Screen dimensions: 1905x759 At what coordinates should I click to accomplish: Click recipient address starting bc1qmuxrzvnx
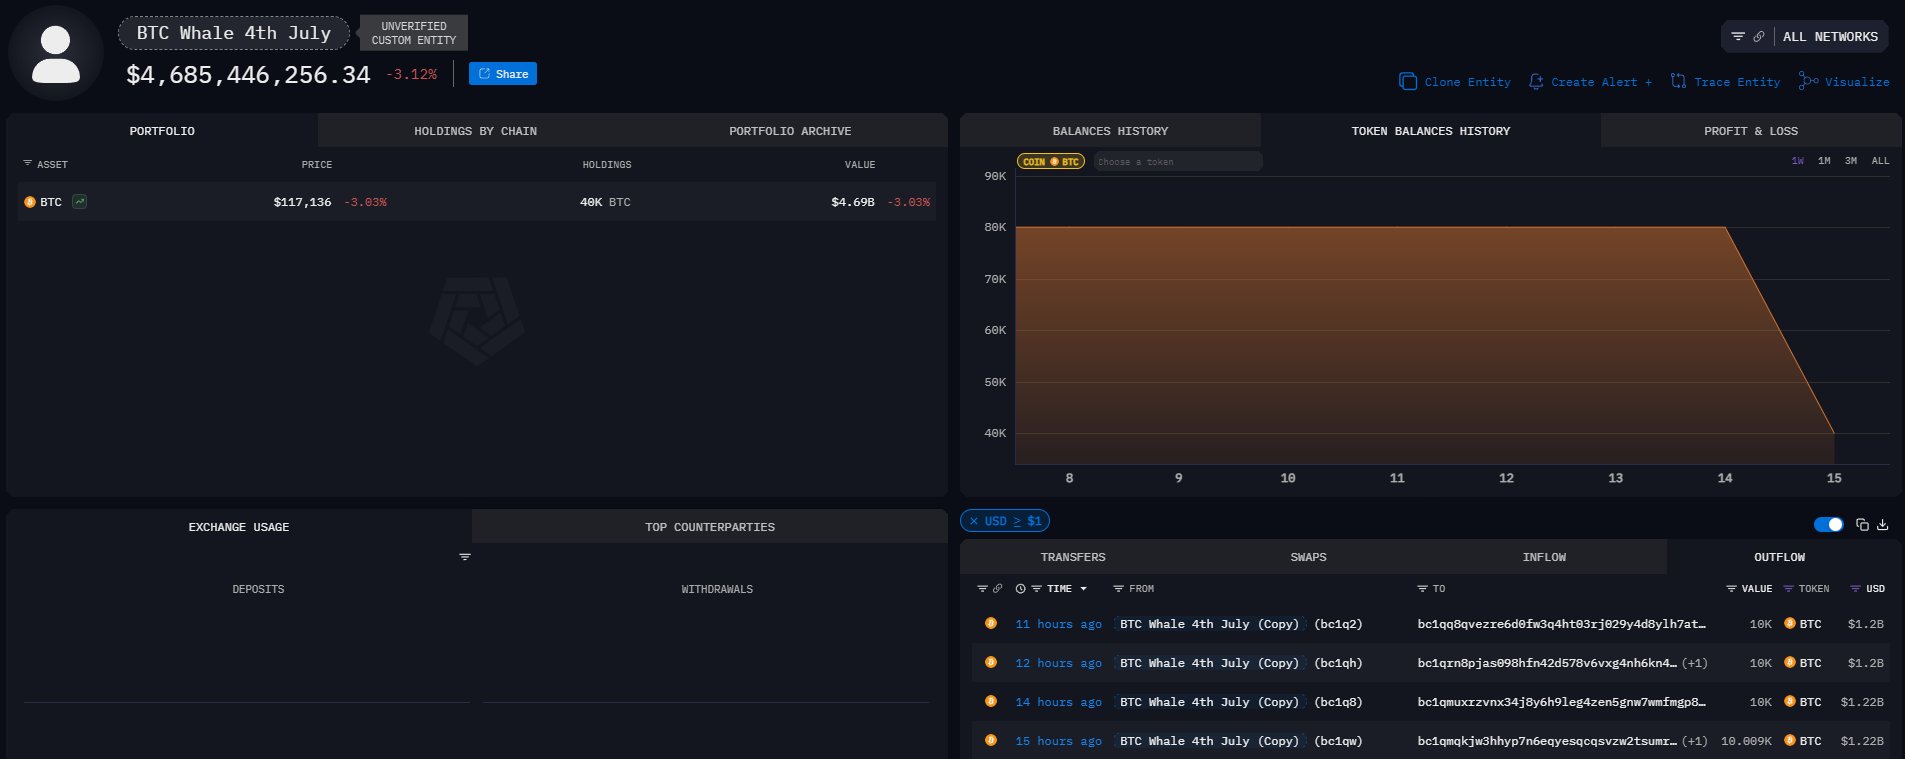pos(1561,702)
